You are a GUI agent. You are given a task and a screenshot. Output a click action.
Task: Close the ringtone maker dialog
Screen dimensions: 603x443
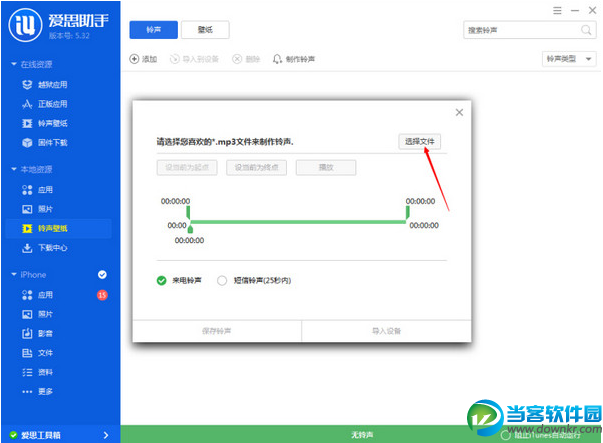pos(459,112)
